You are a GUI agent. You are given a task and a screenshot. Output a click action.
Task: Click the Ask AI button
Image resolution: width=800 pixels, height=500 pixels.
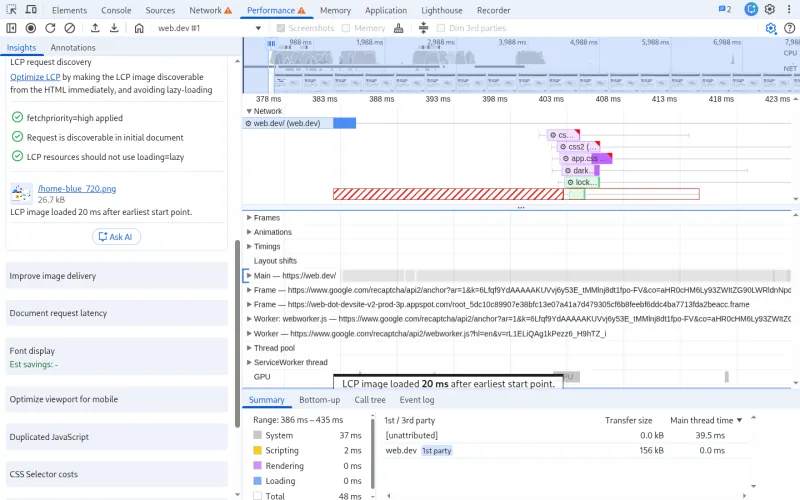pyautogui.click(x=116, y=237)
